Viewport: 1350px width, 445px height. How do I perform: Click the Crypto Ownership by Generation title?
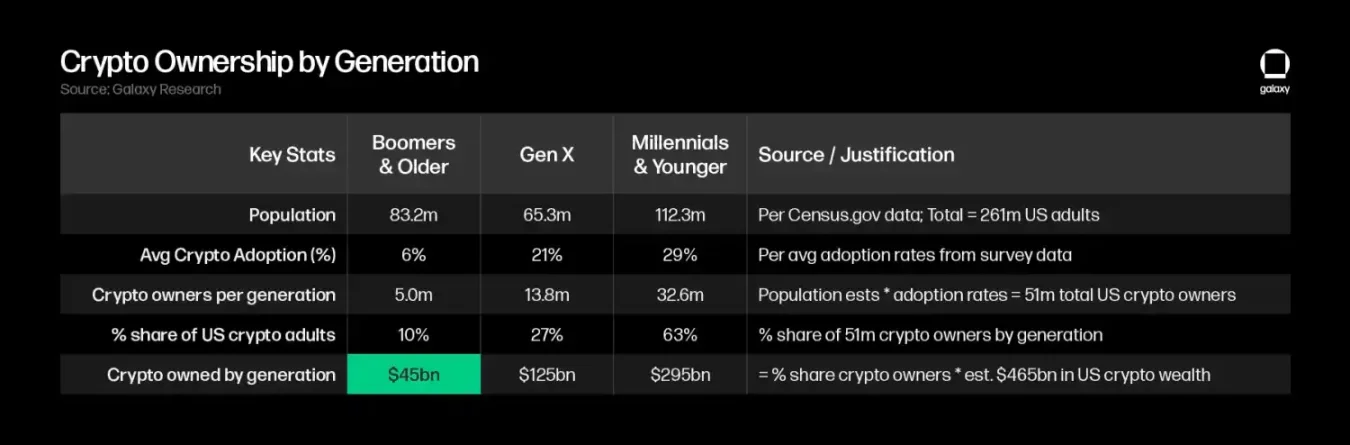tap(269, 62)
